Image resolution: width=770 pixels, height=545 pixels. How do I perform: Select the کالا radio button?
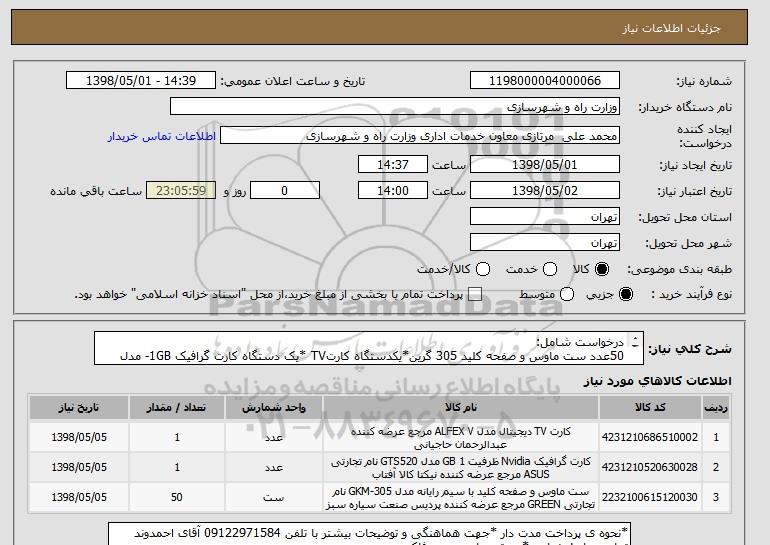click(x=602, y=269)
